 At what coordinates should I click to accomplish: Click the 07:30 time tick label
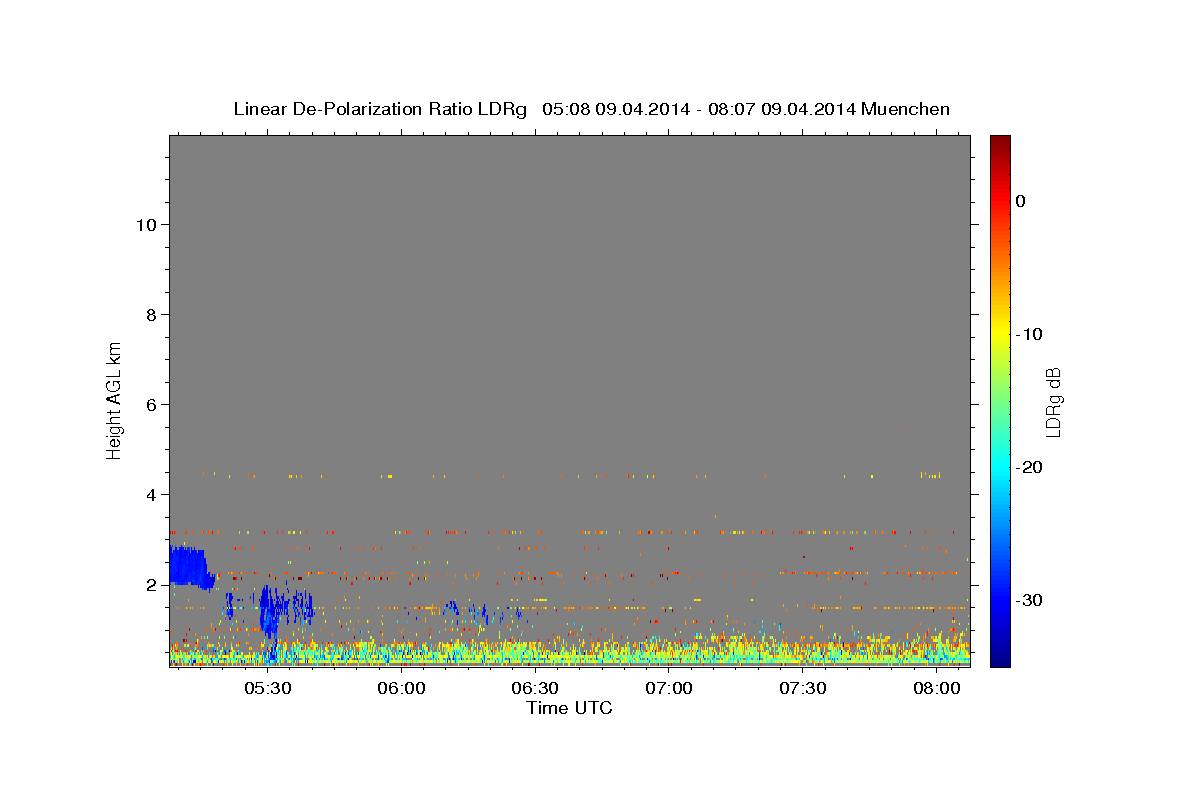(x=802, y=689)
